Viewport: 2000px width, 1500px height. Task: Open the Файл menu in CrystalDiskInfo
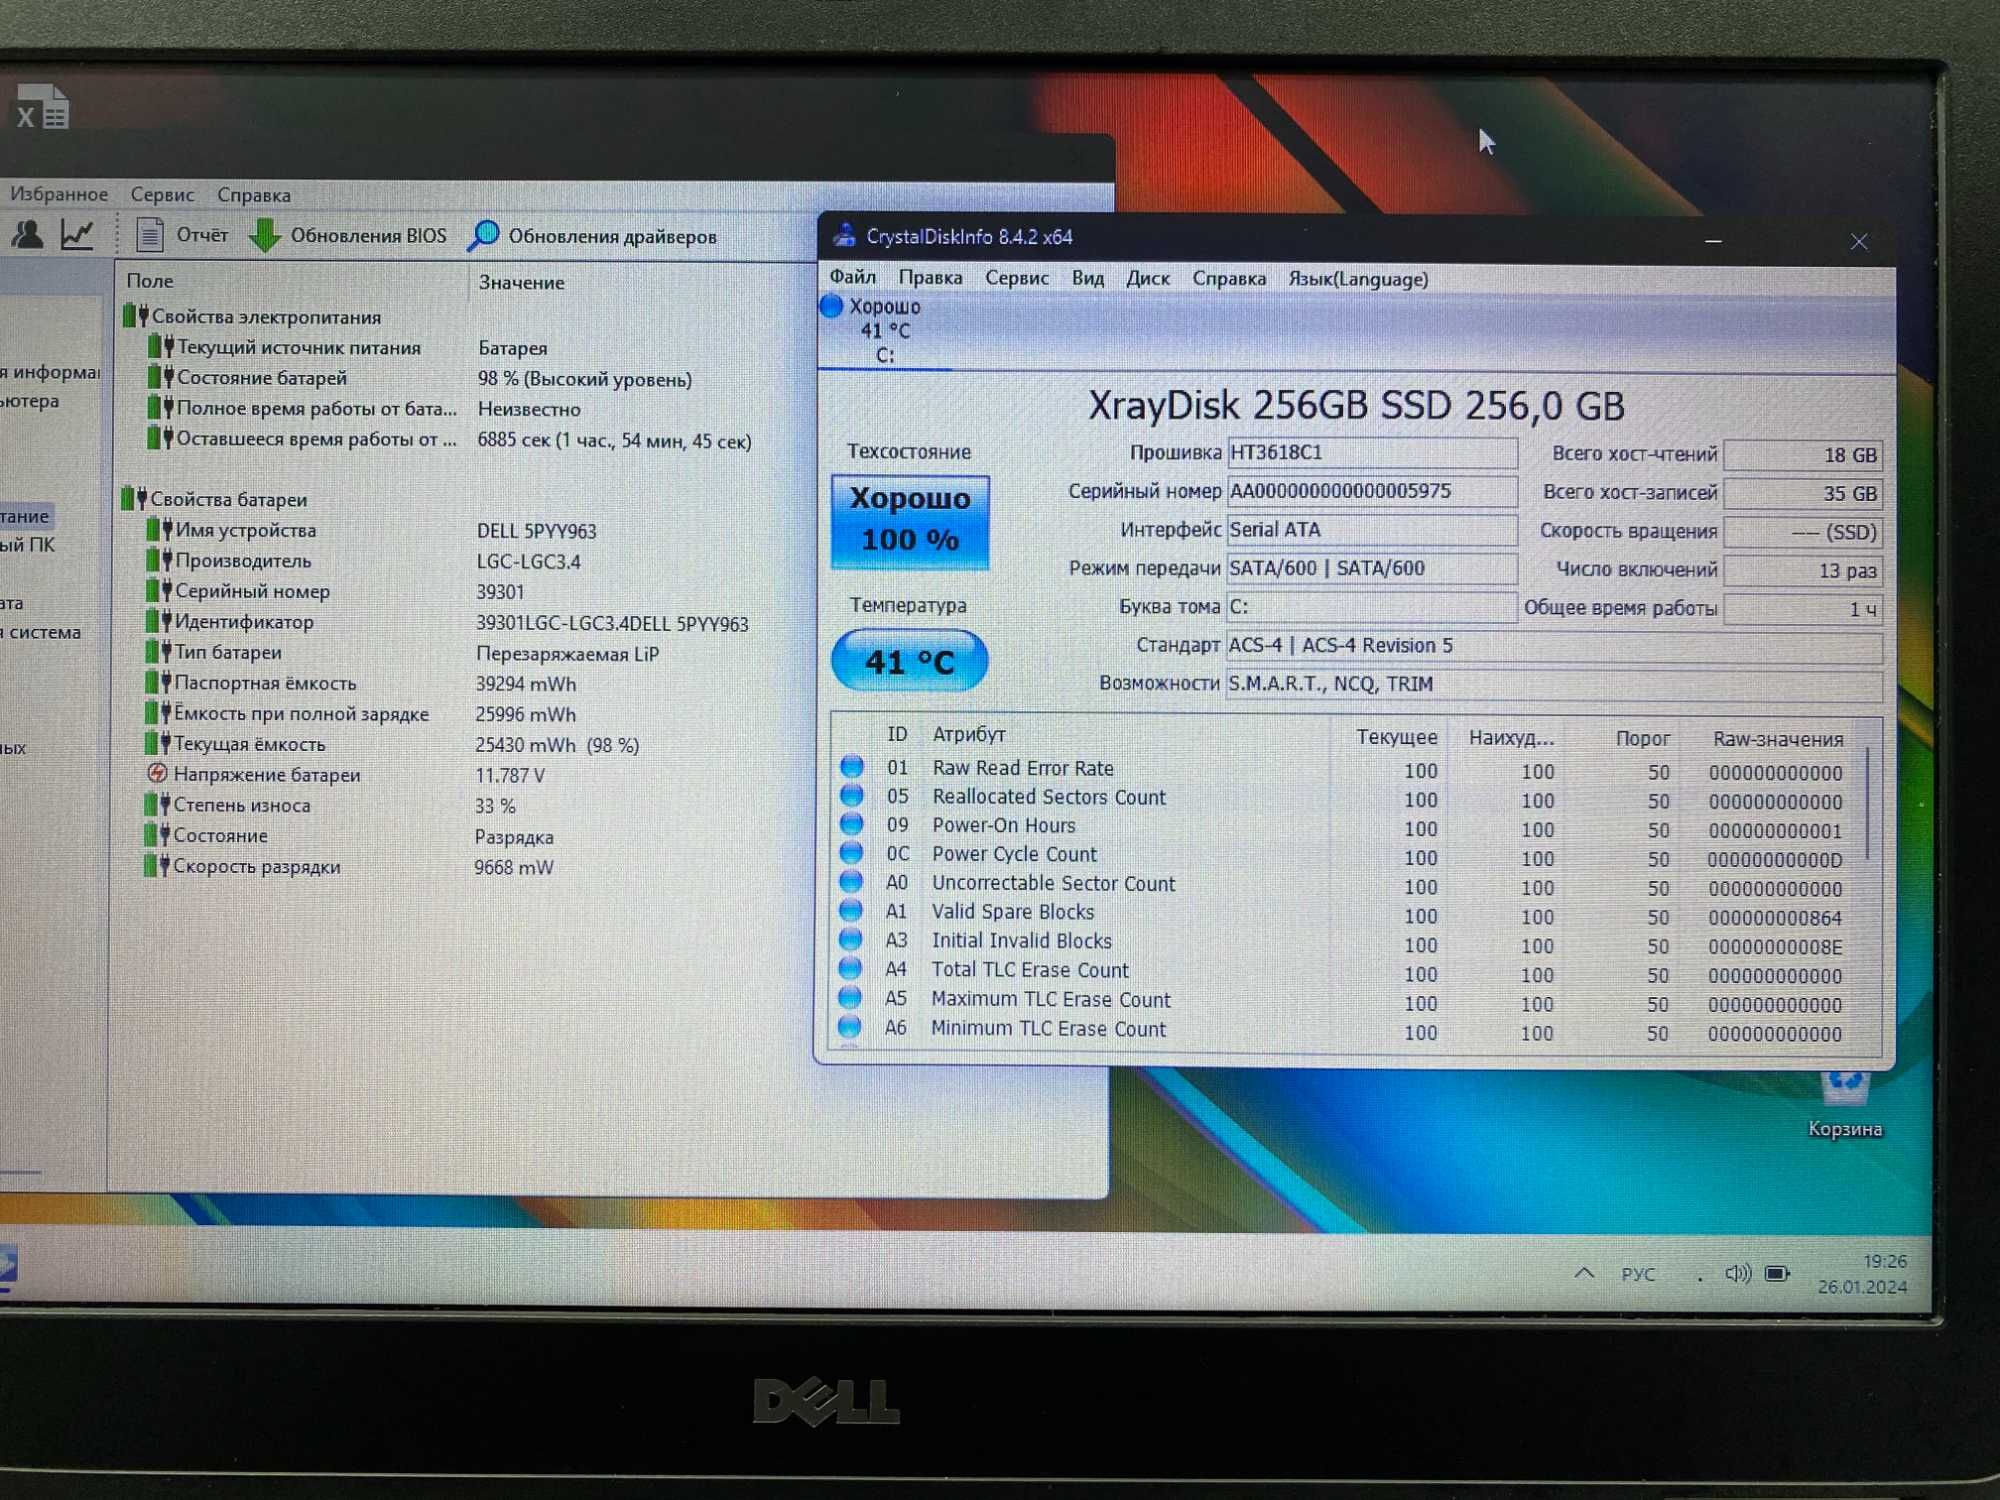pos(852,278)
